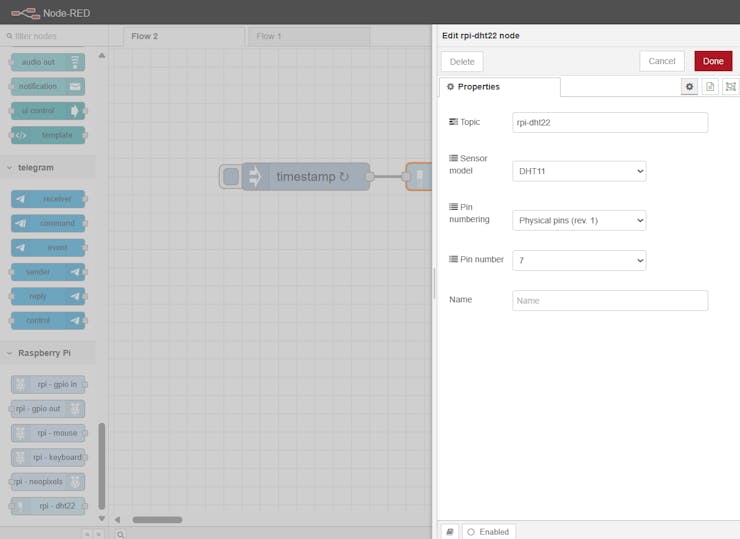Select the telegram receiver node
The width and height of the screenshot is (740, 539).
tap(48, 199)
